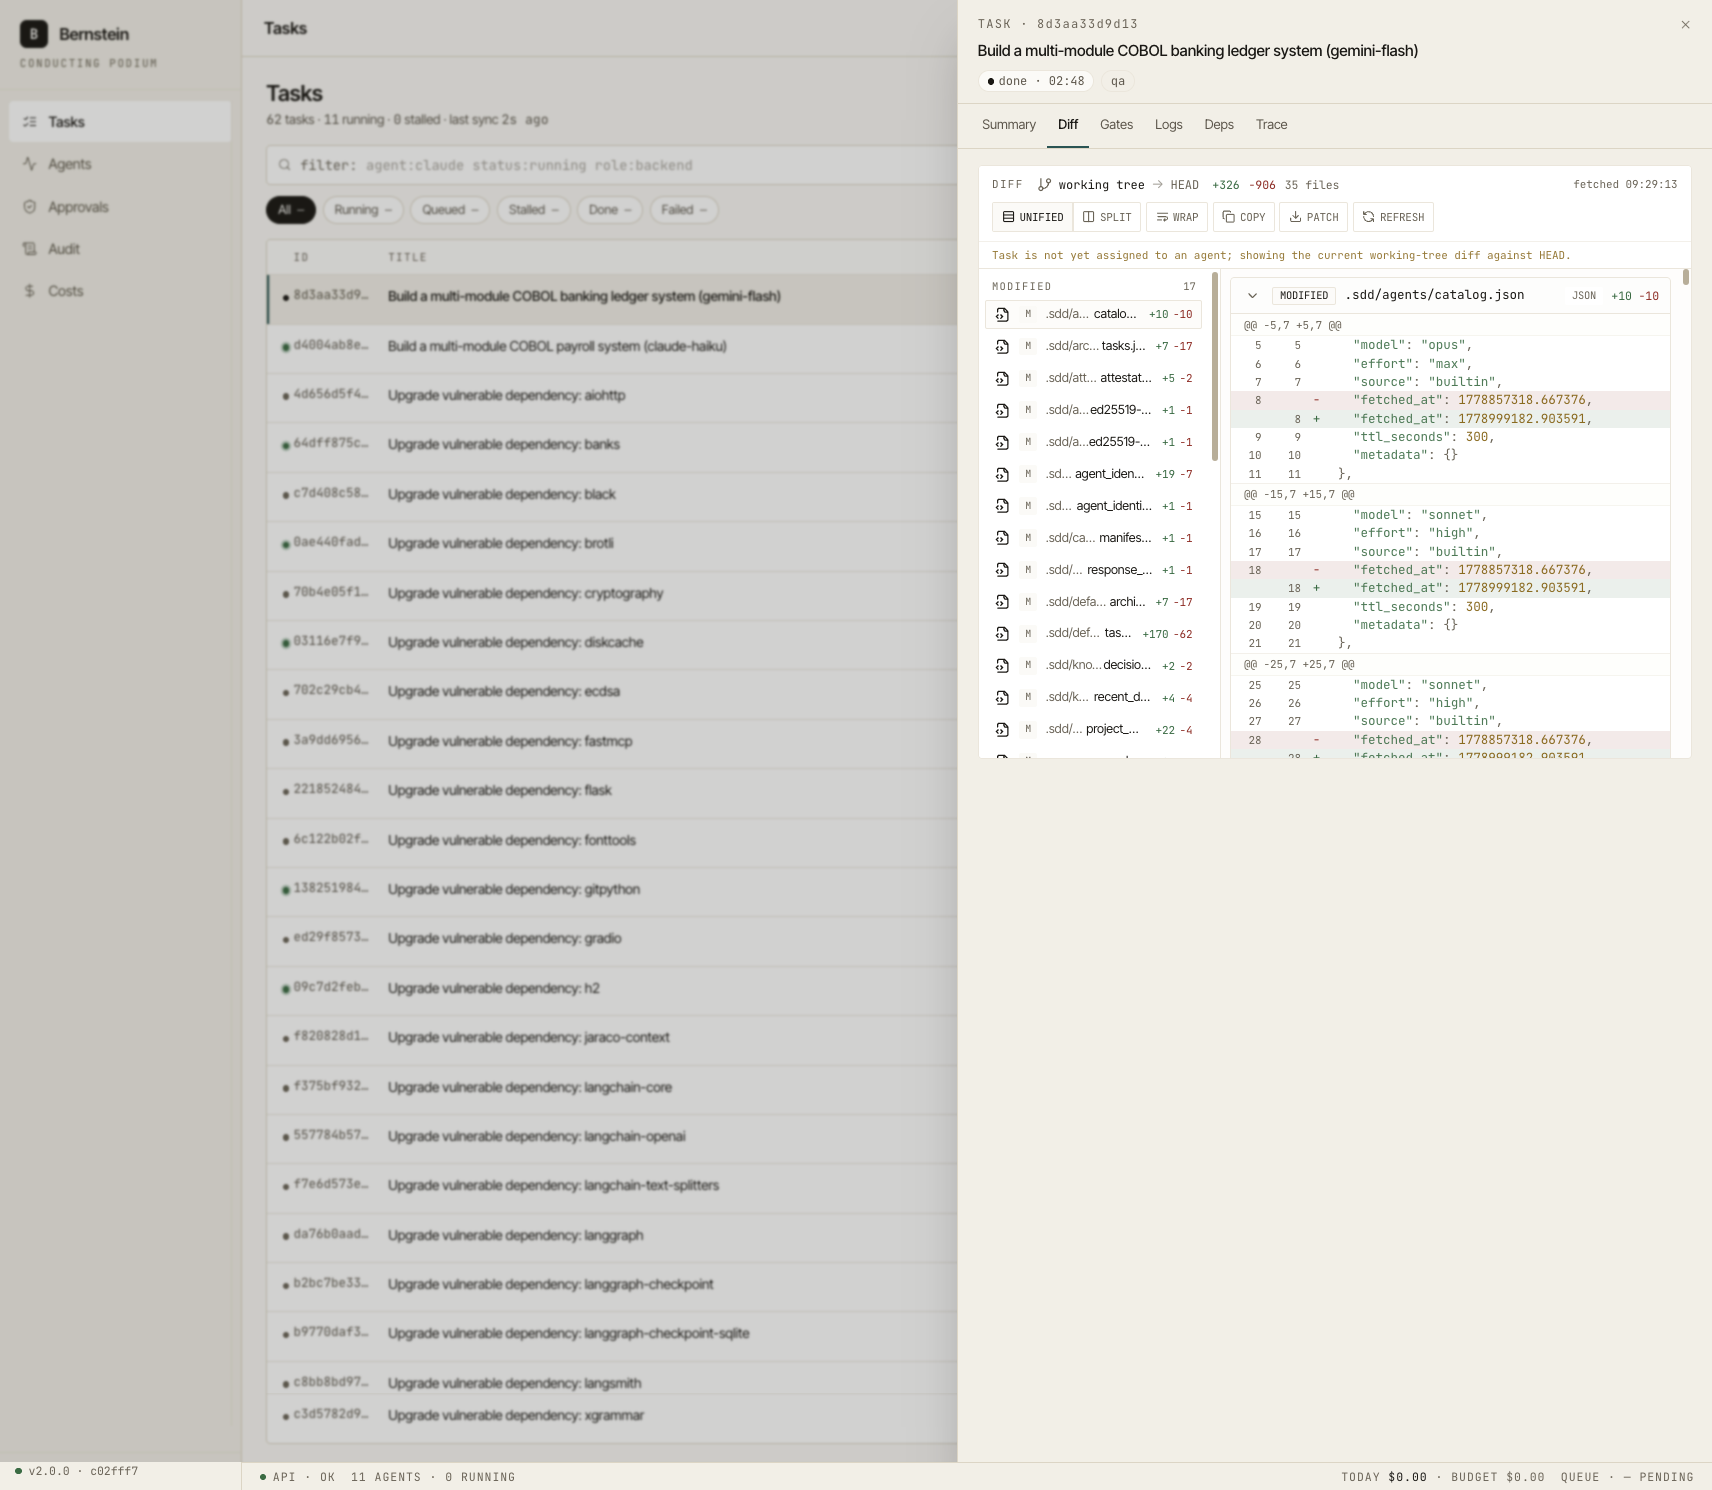Click the file icon for project_... entry
1712x1490 pixels.
pyautogui.click(x=1002, y=730)
